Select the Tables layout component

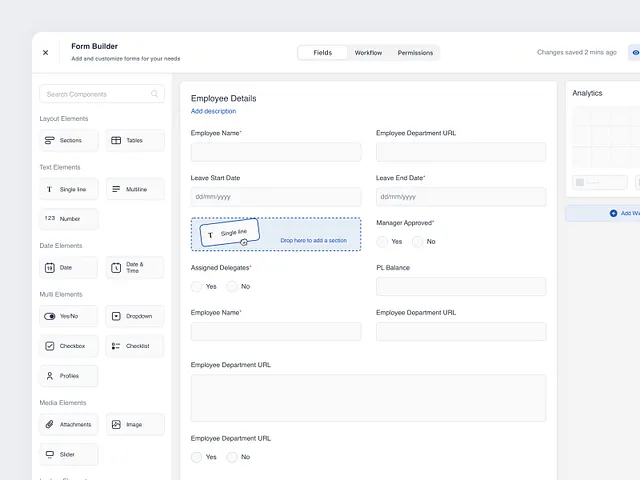tap(134, 141)
